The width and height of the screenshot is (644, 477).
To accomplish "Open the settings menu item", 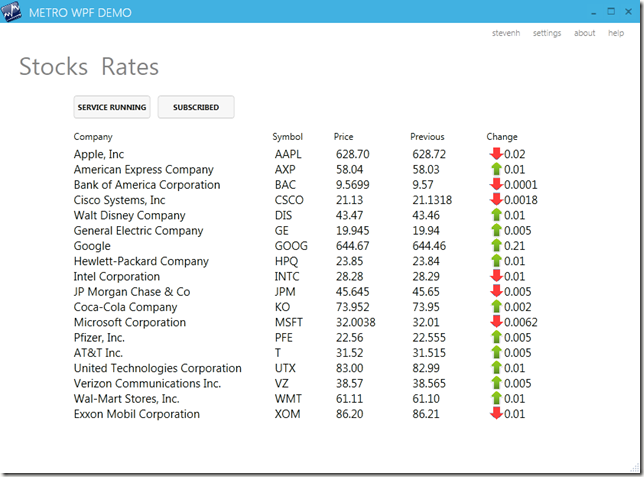I will pyautogui.click(x=547, y=33).
